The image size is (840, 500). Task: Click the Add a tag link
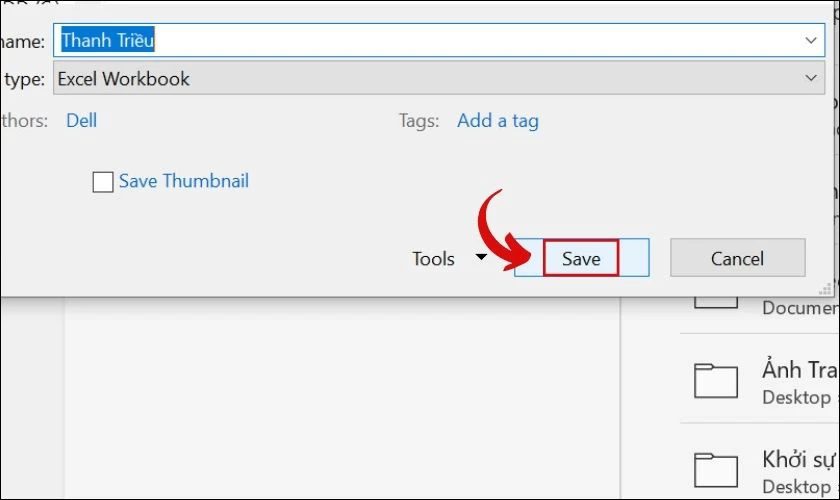click(x=498, y=121)
